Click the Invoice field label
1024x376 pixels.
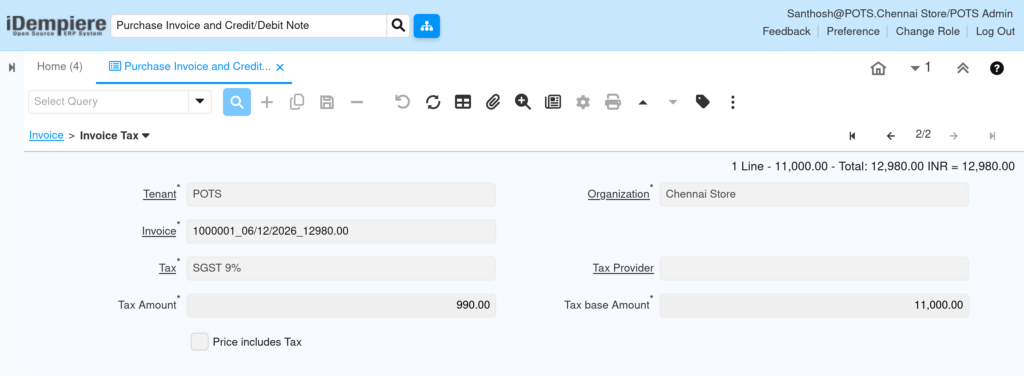pos(159,231)
